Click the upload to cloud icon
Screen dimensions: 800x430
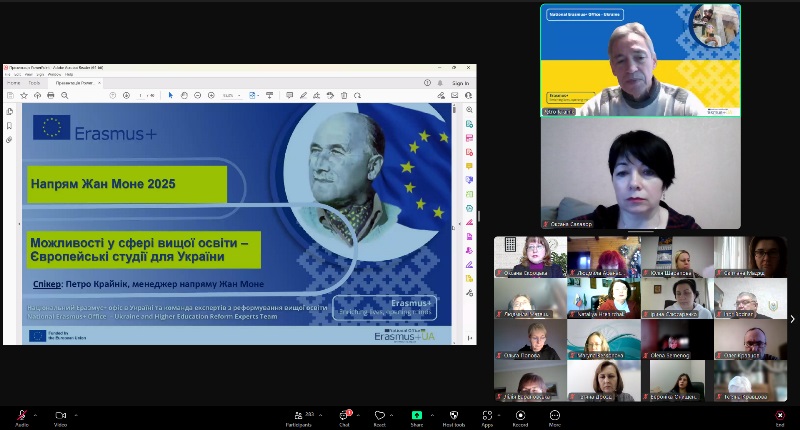37,95
